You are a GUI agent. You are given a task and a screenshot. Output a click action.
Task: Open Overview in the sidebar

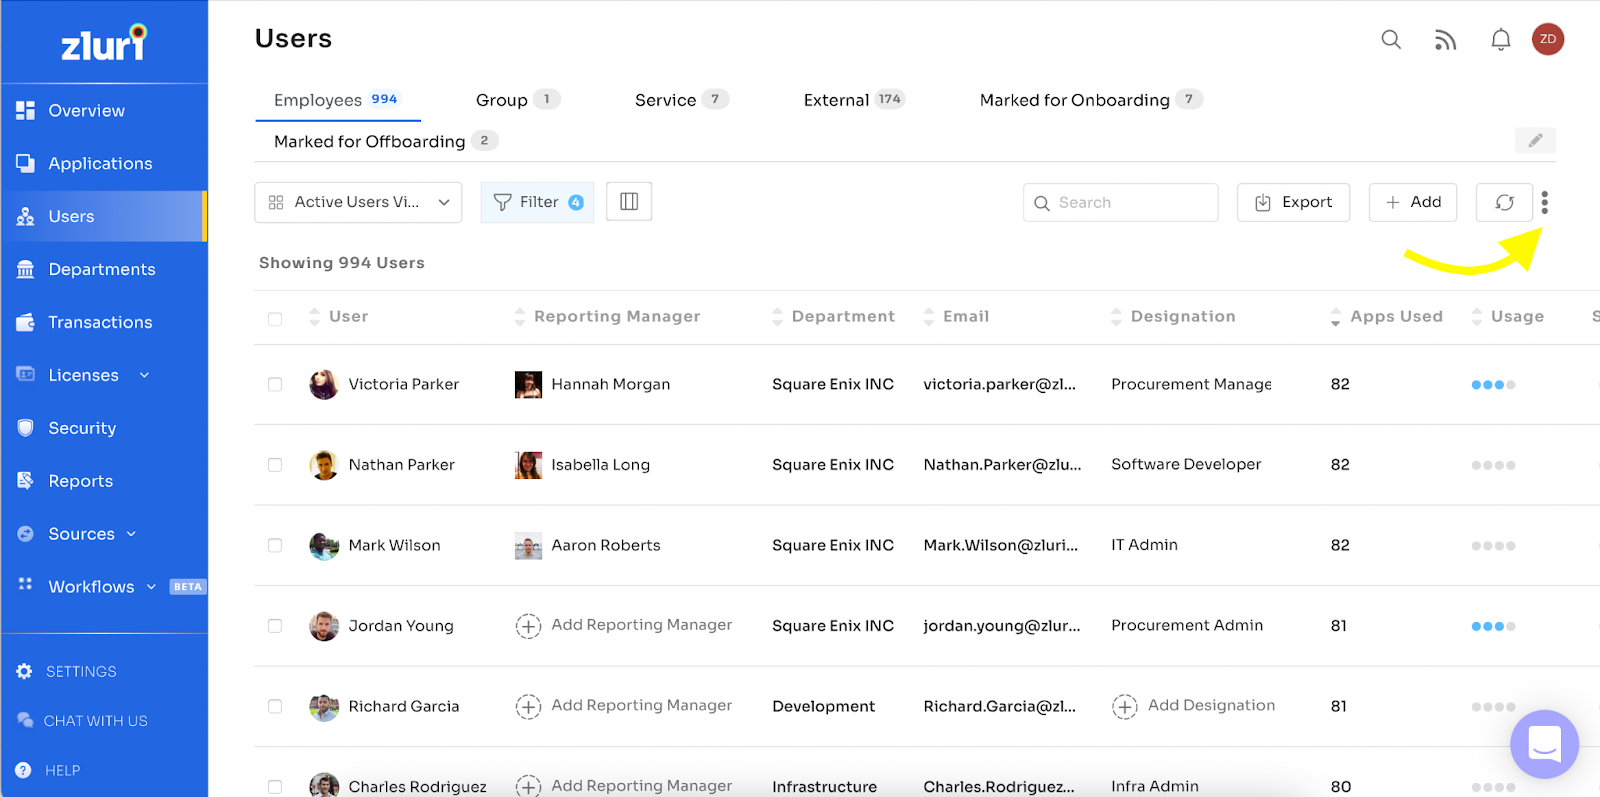coord(104,111)
